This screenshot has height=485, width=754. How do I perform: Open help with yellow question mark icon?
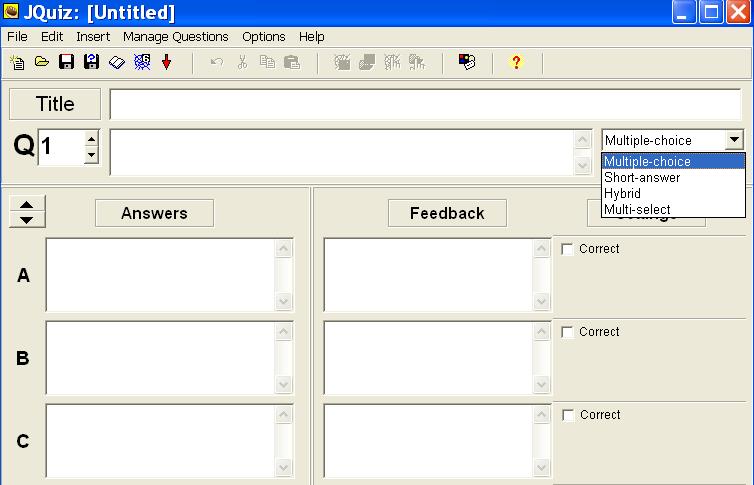tap(516, 62)
